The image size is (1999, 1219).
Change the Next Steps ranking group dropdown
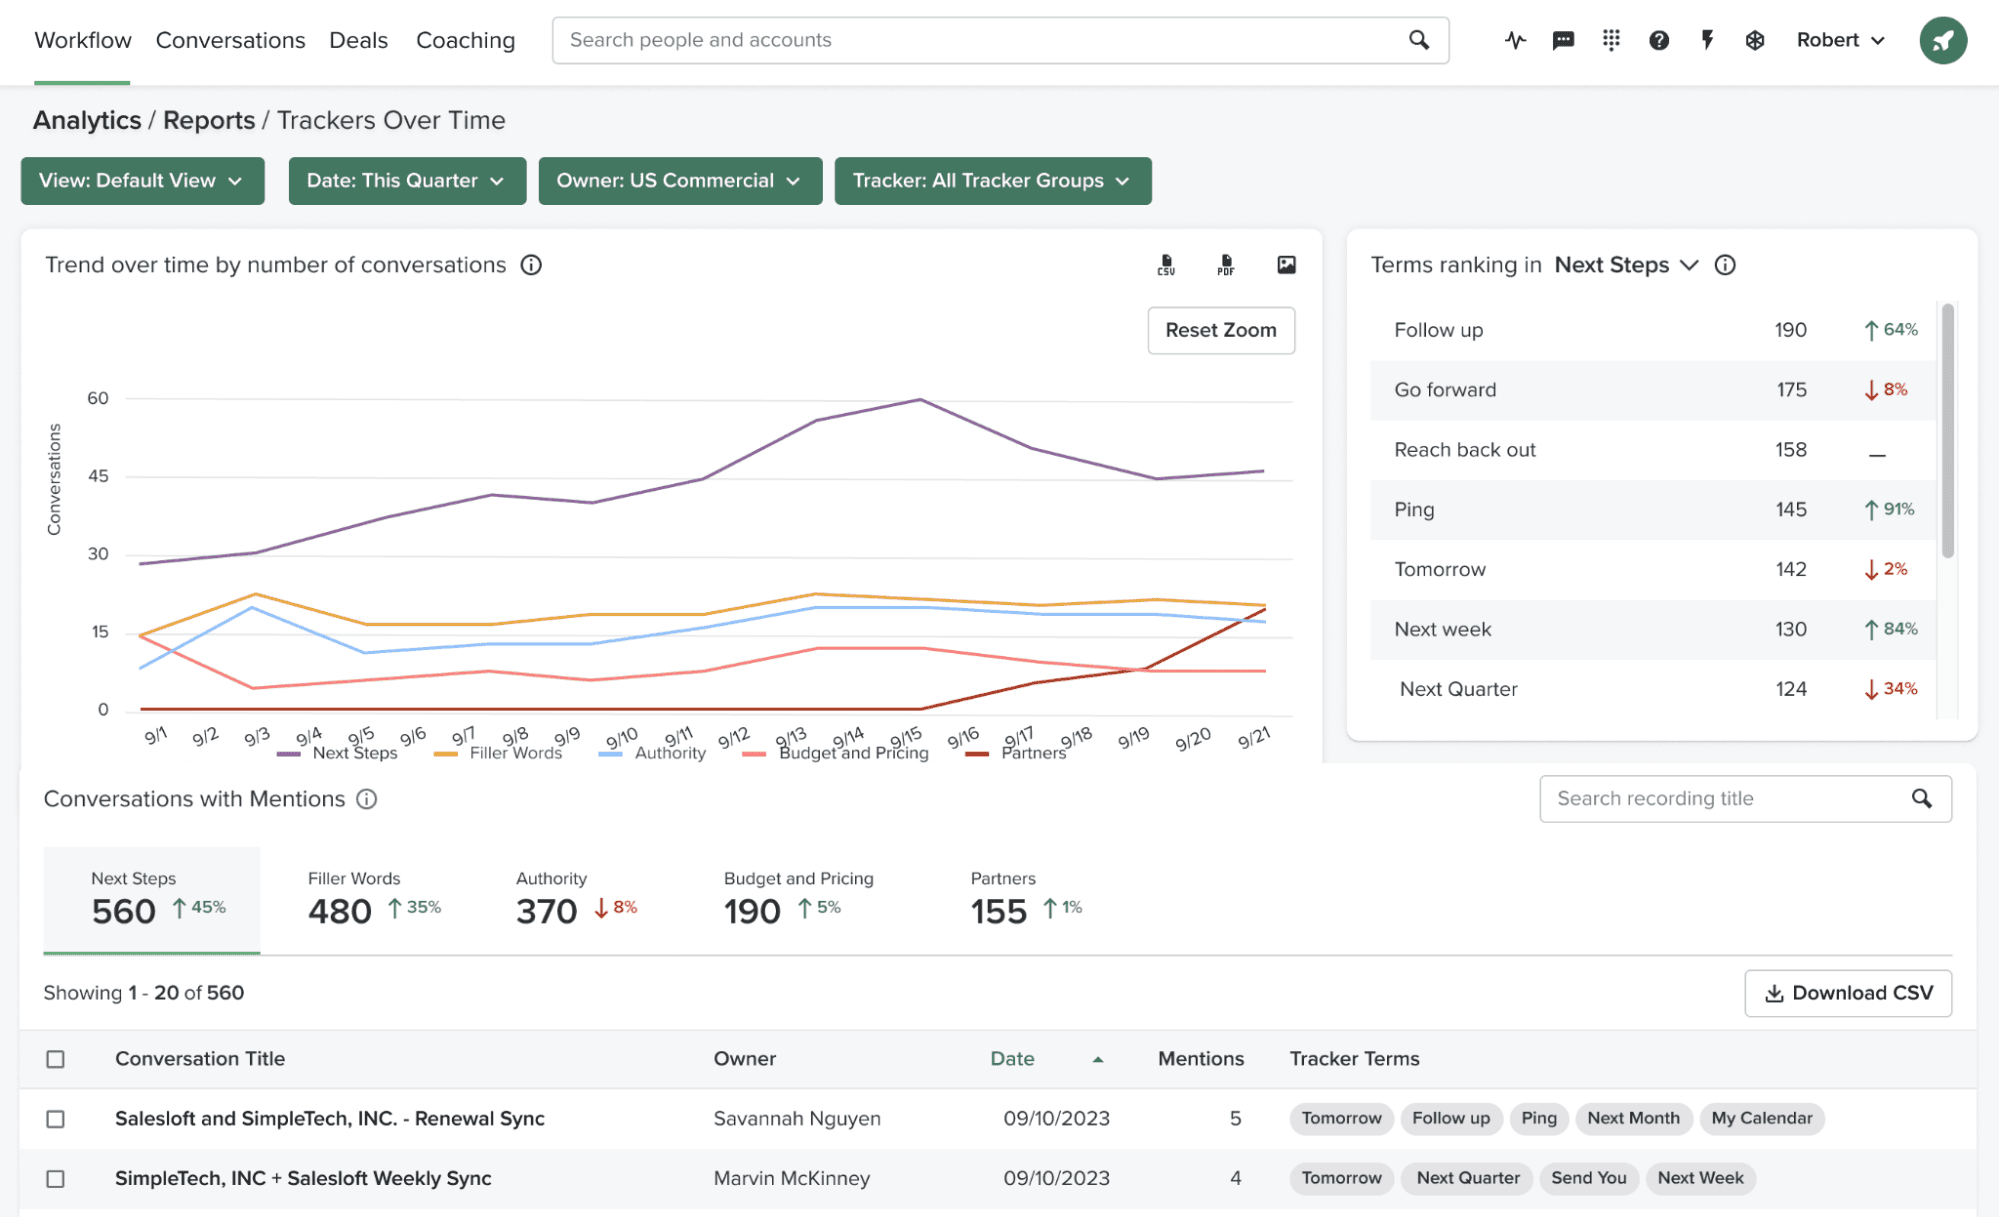1626,265
